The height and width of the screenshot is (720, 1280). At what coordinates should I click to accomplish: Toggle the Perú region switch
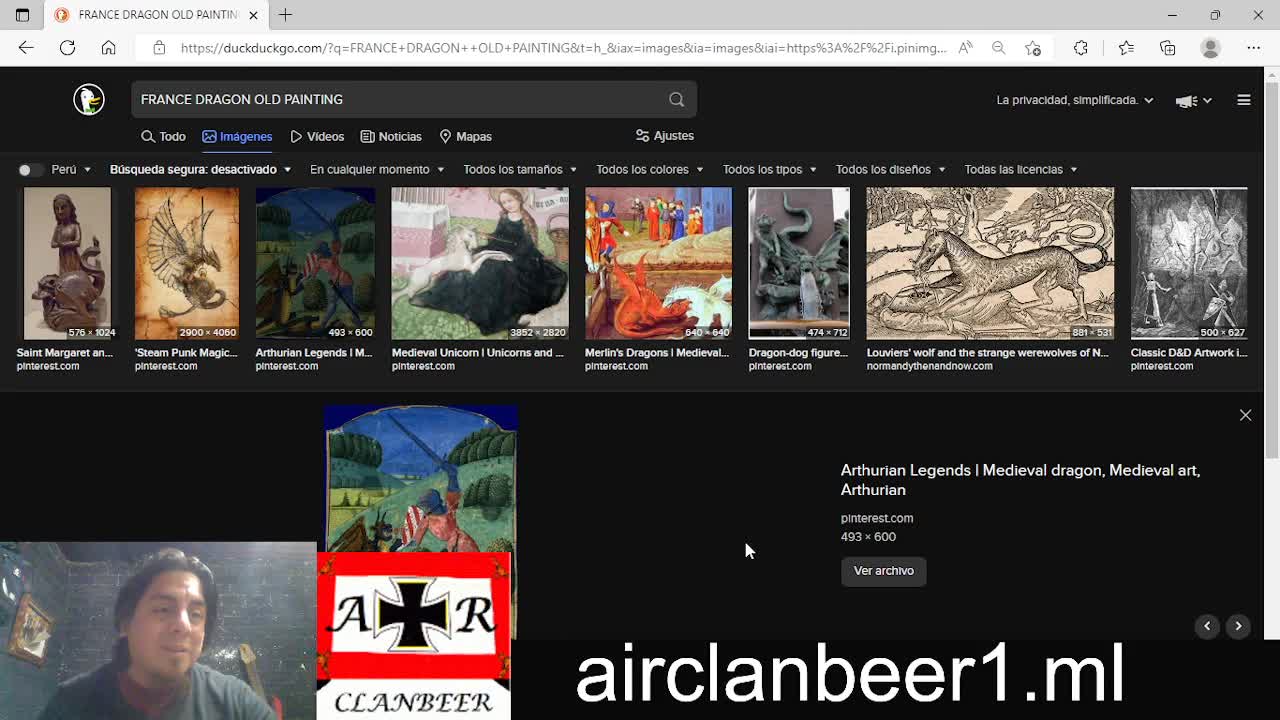(31, 170)
